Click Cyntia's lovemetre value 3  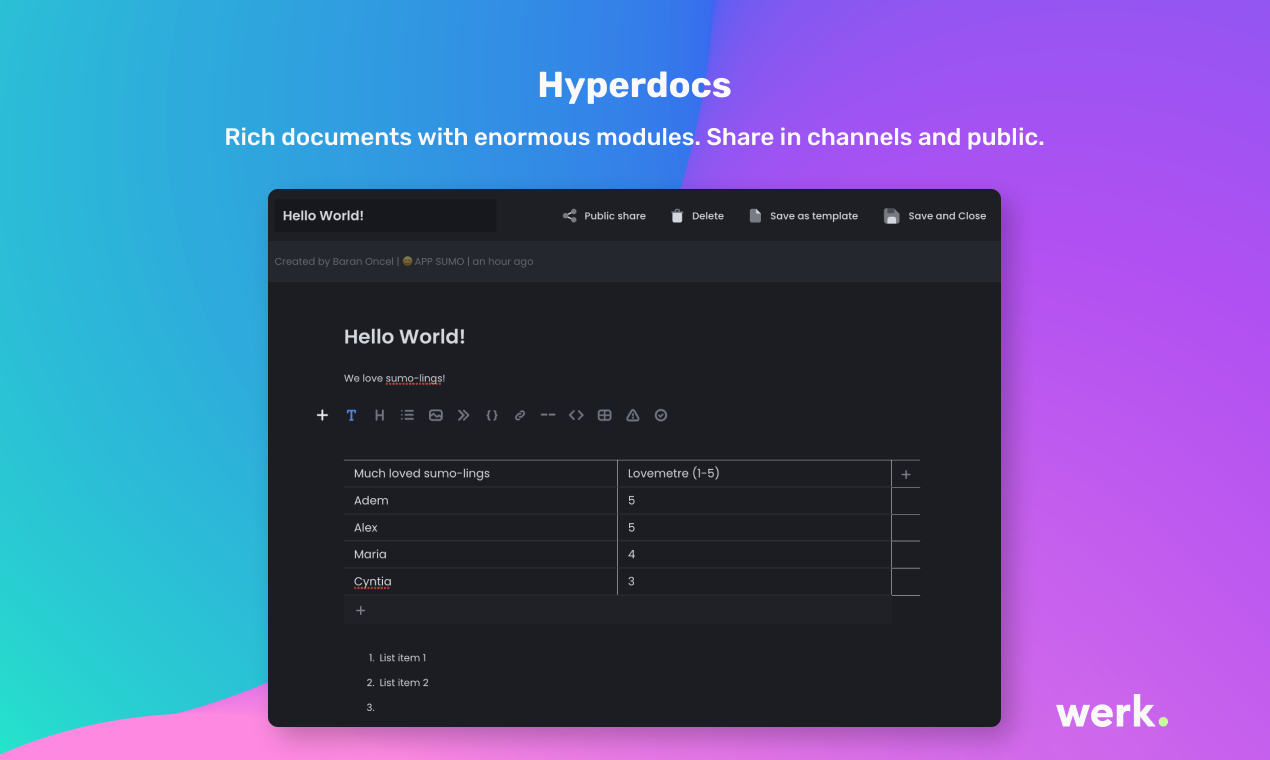pyautogui.click(x=754, y=582)
